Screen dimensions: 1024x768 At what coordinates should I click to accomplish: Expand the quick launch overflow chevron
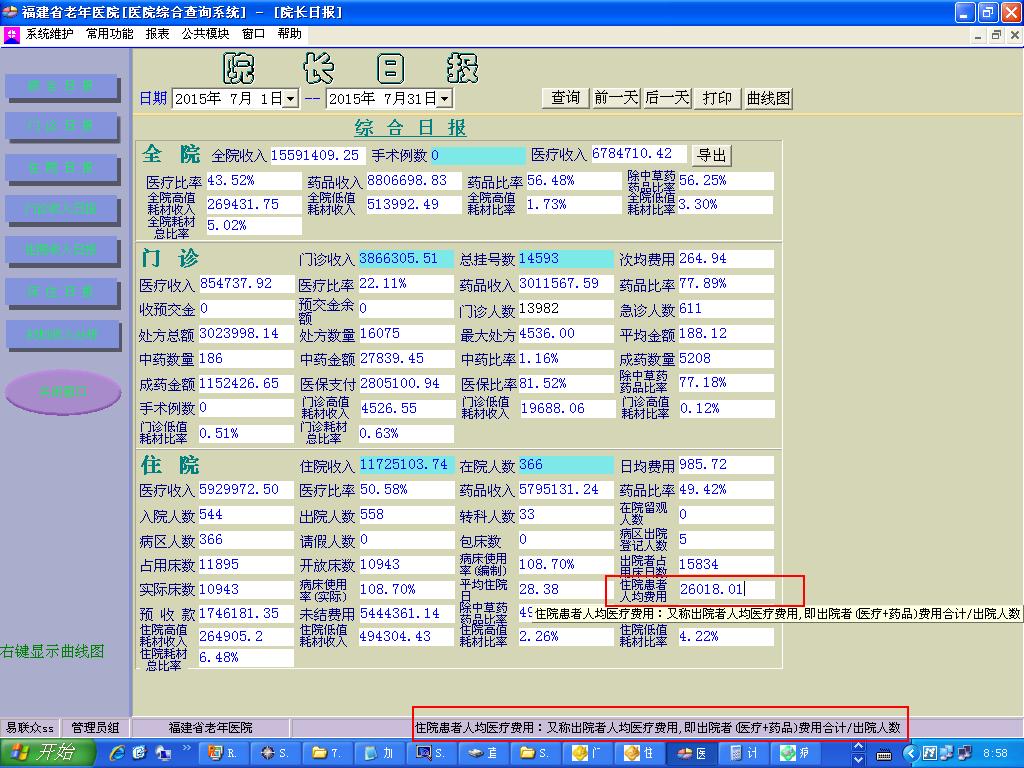pos(186,748)
